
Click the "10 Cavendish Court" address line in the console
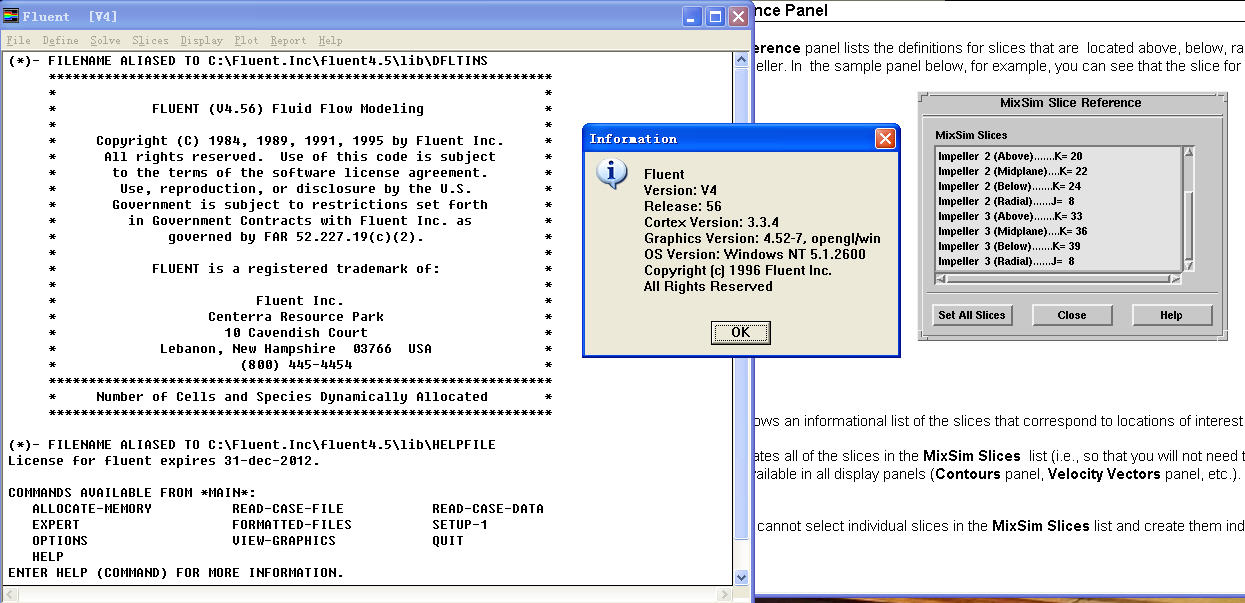pyautogui.click(x=296, y=333)
